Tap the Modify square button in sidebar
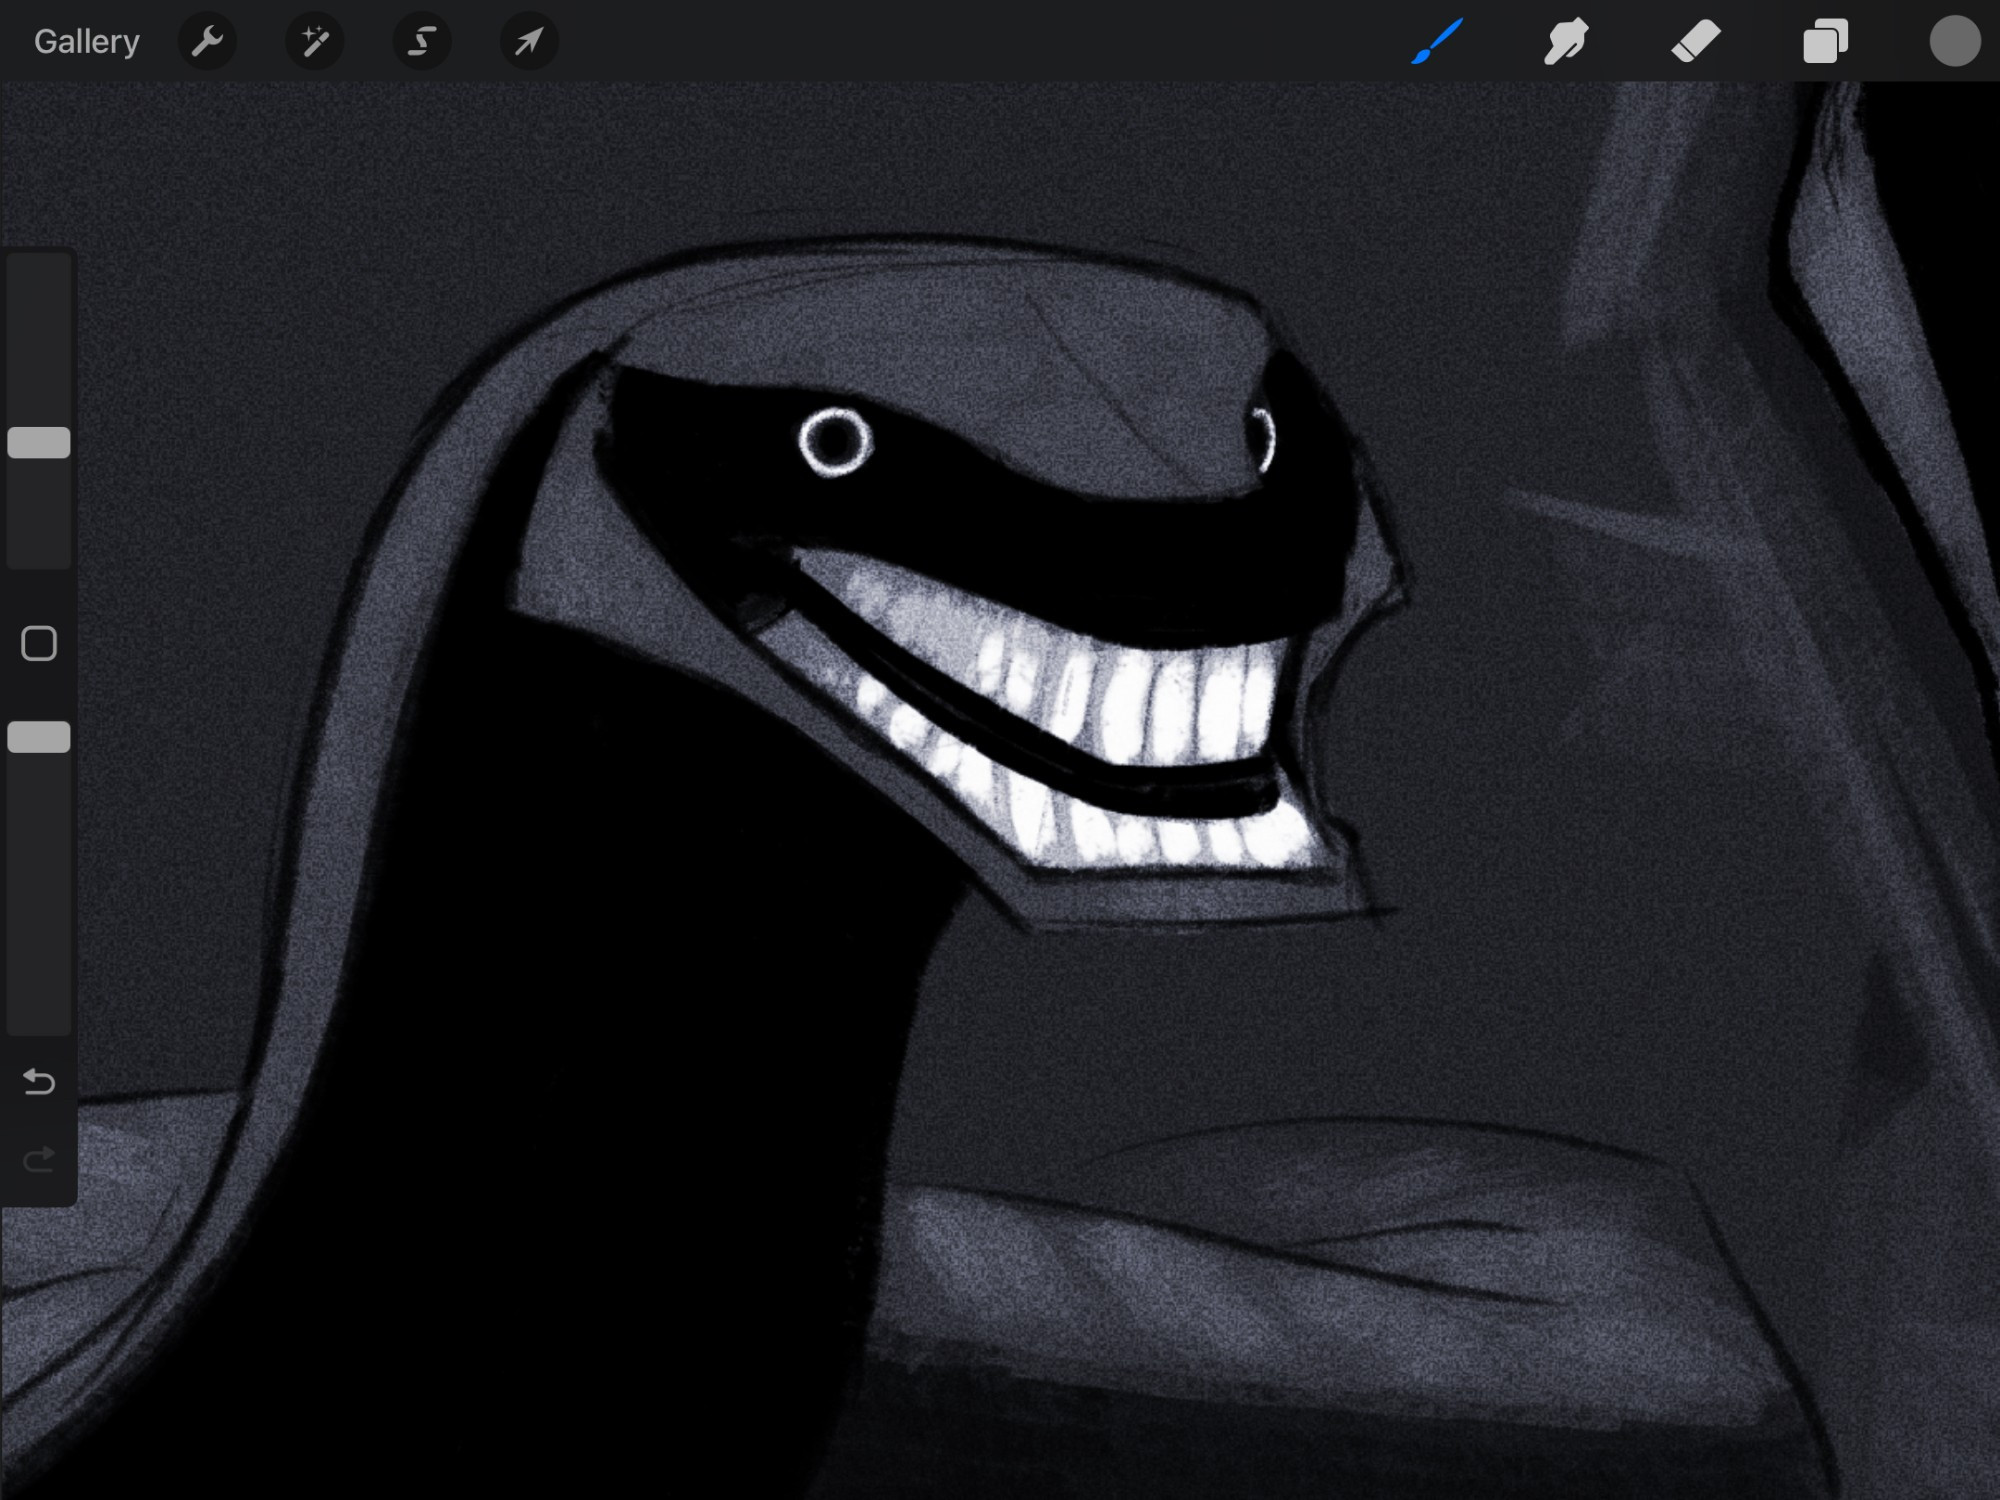 39,643
